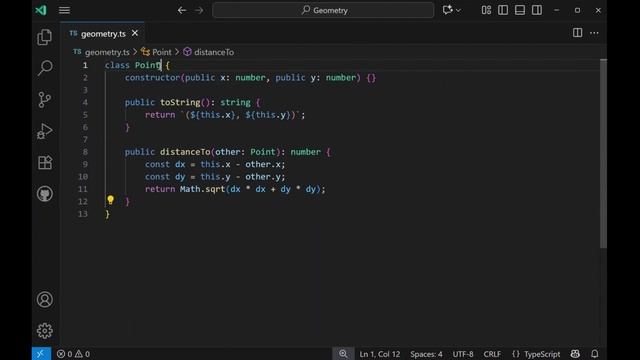This screenshot has width=640, height=360.
Task: Click the lightbulb code action on line 12
Action: pyautogui.click(x=110, y=200)
